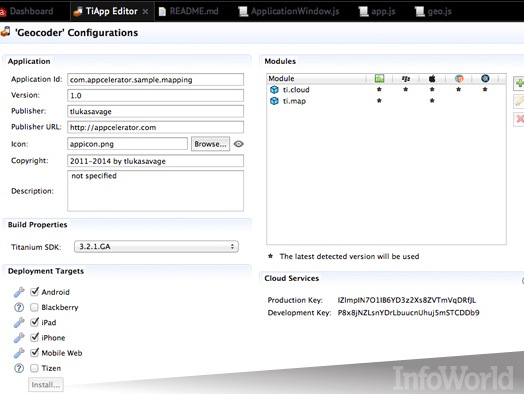
Task: Toggle the iPhone deployment target
Action: click(x=34, y=338)
